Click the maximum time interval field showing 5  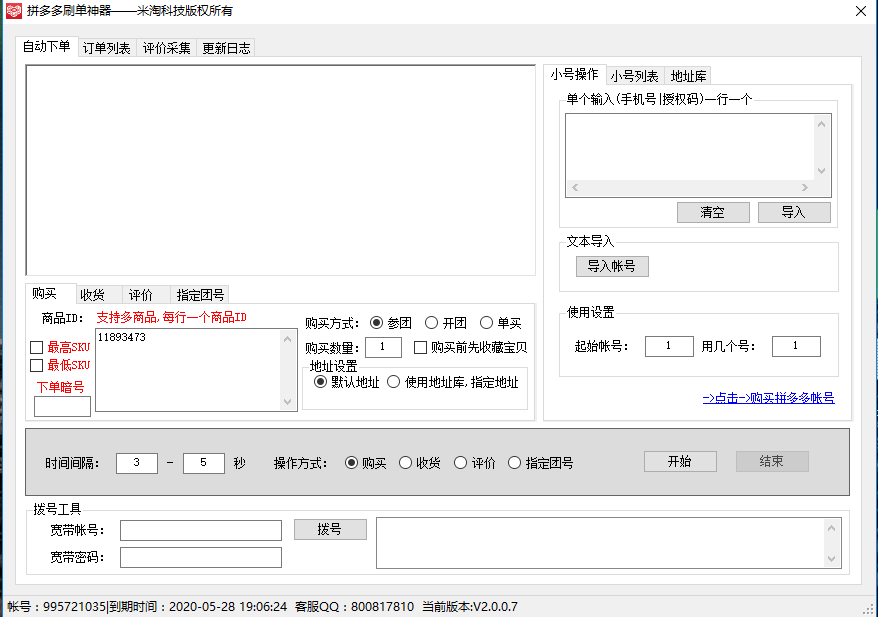pos(204,463)
